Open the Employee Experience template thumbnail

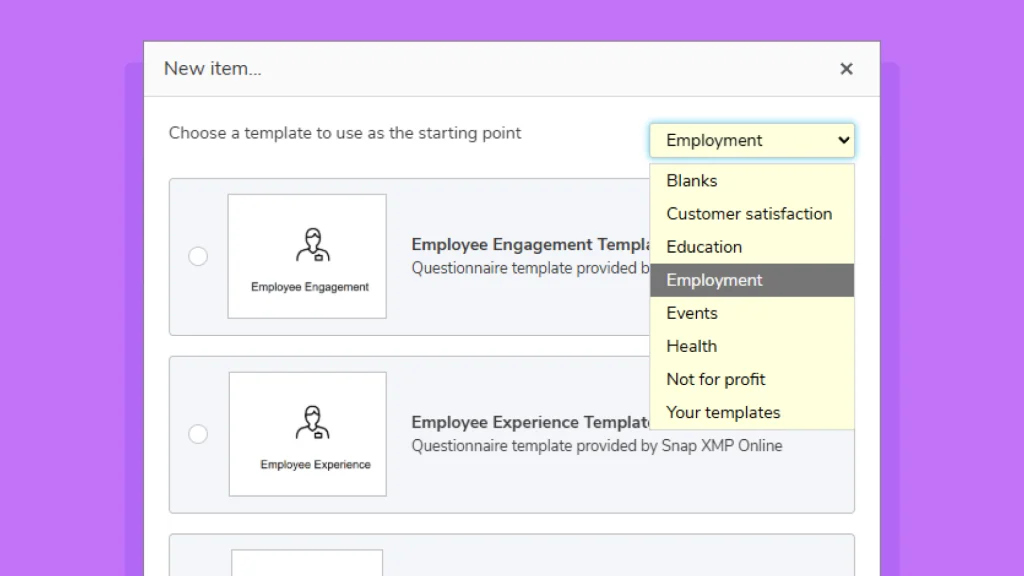point(307,433)
